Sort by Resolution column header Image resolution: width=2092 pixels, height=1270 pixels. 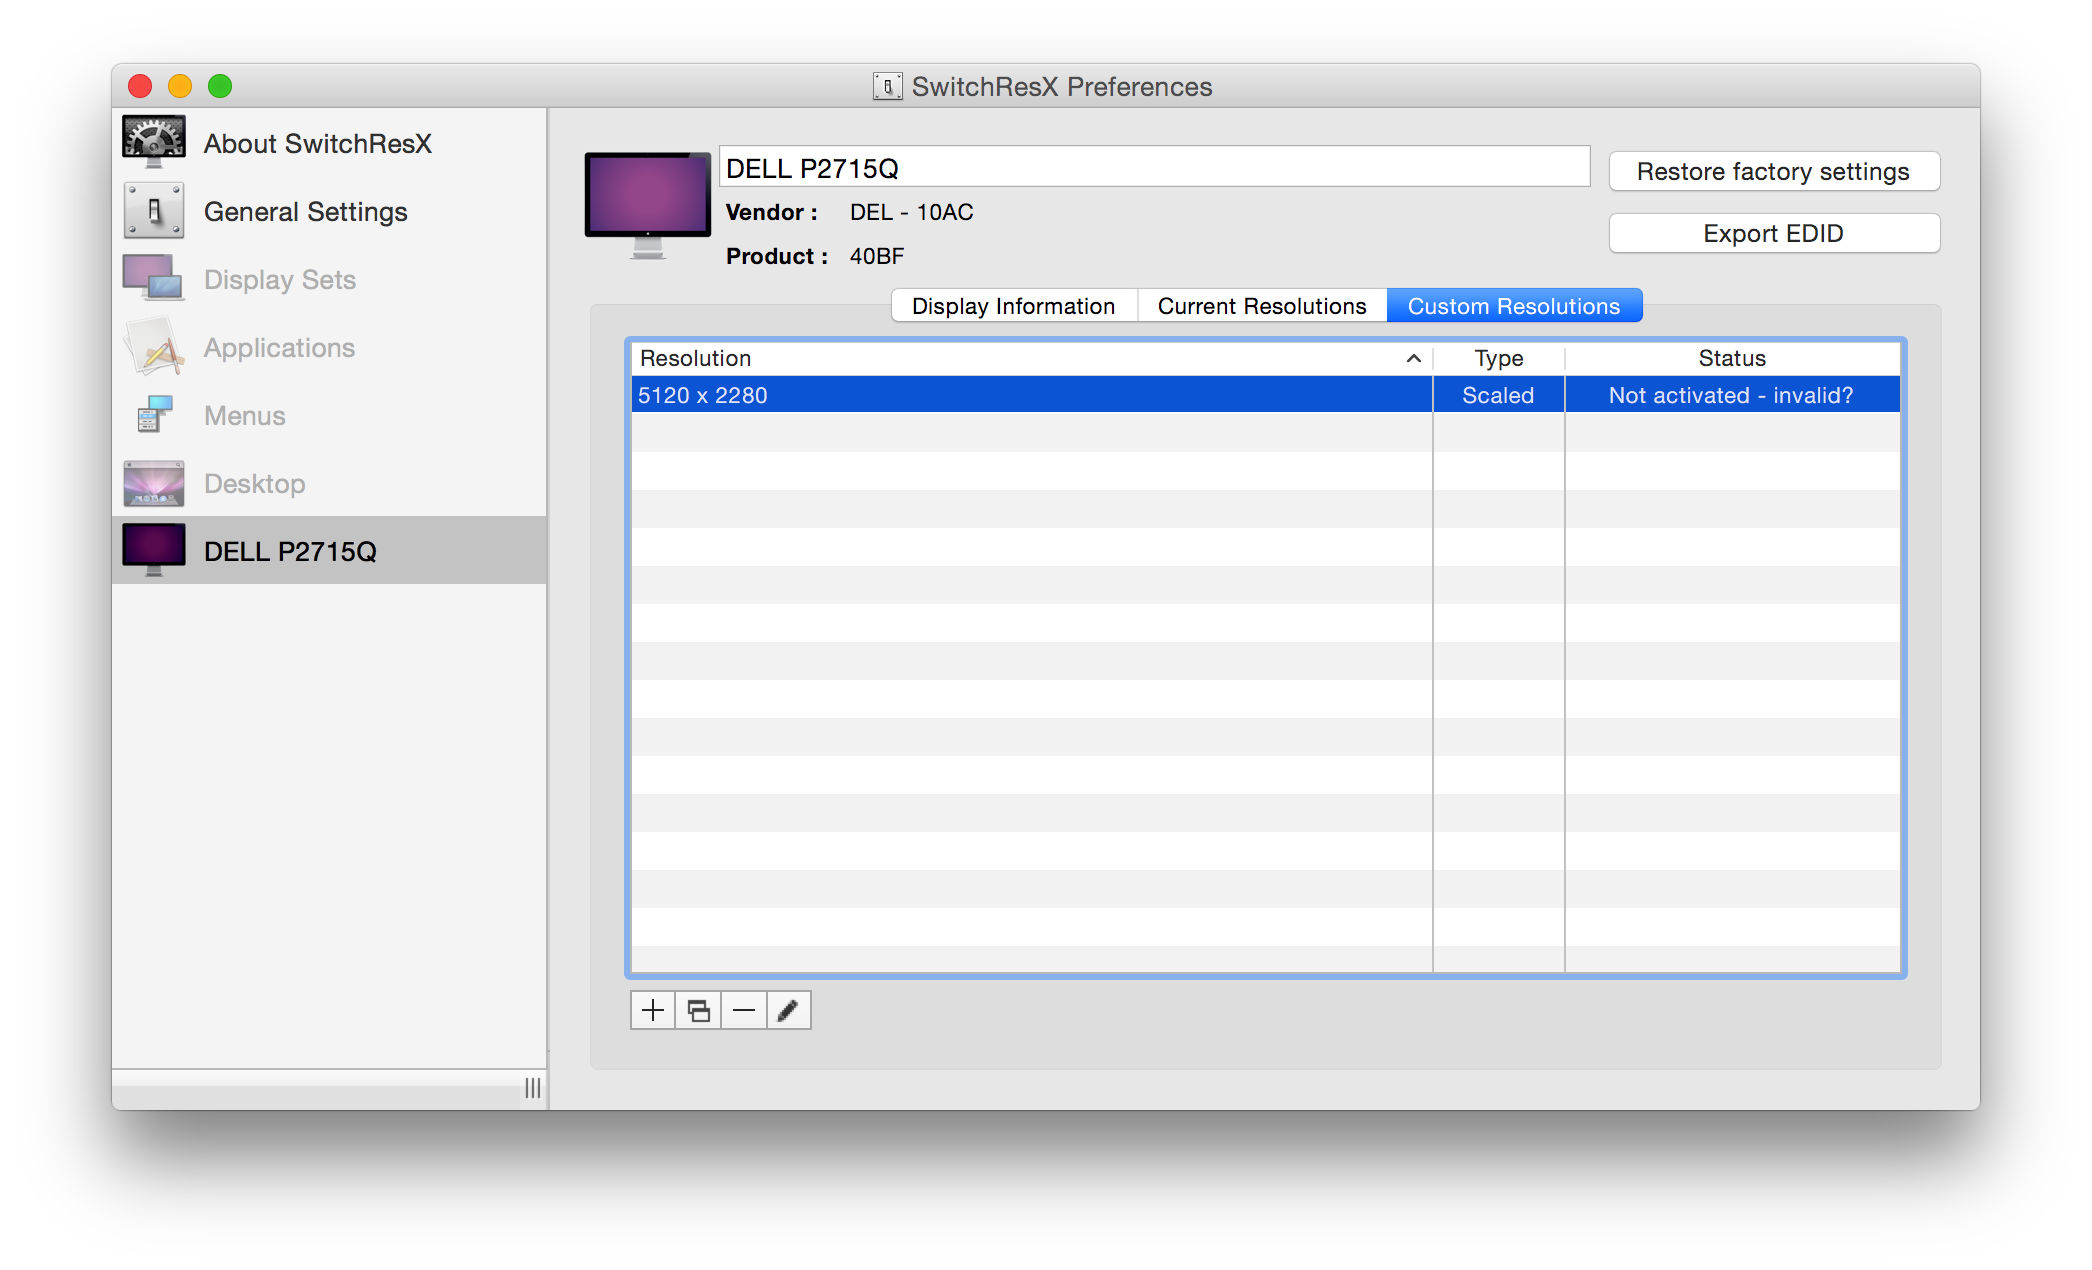click(1031, 358)
